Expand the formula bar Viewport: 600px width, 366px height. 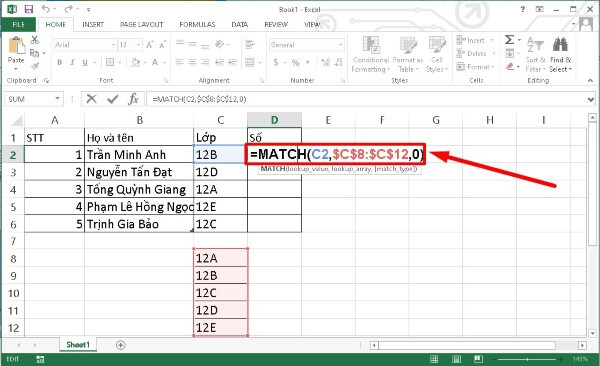click(590, 99)
